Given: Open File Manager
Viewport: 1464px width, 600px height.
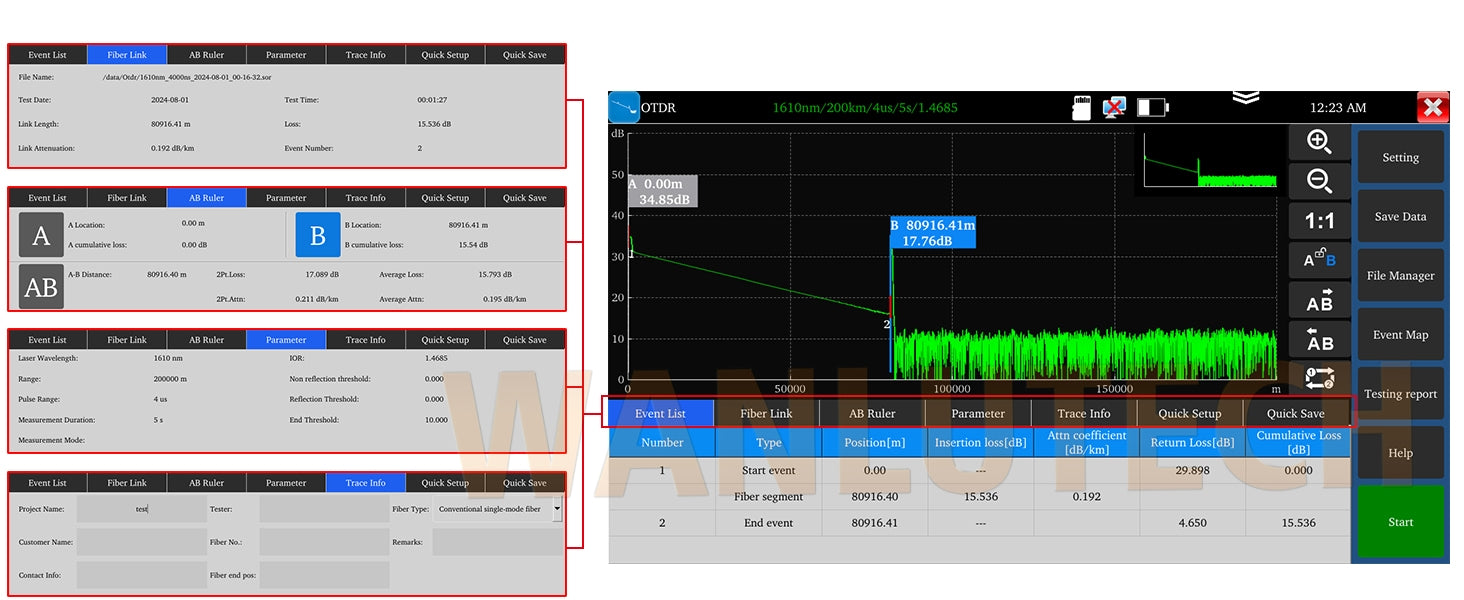Looking at the screenshot, I should tap(1400, 275).
